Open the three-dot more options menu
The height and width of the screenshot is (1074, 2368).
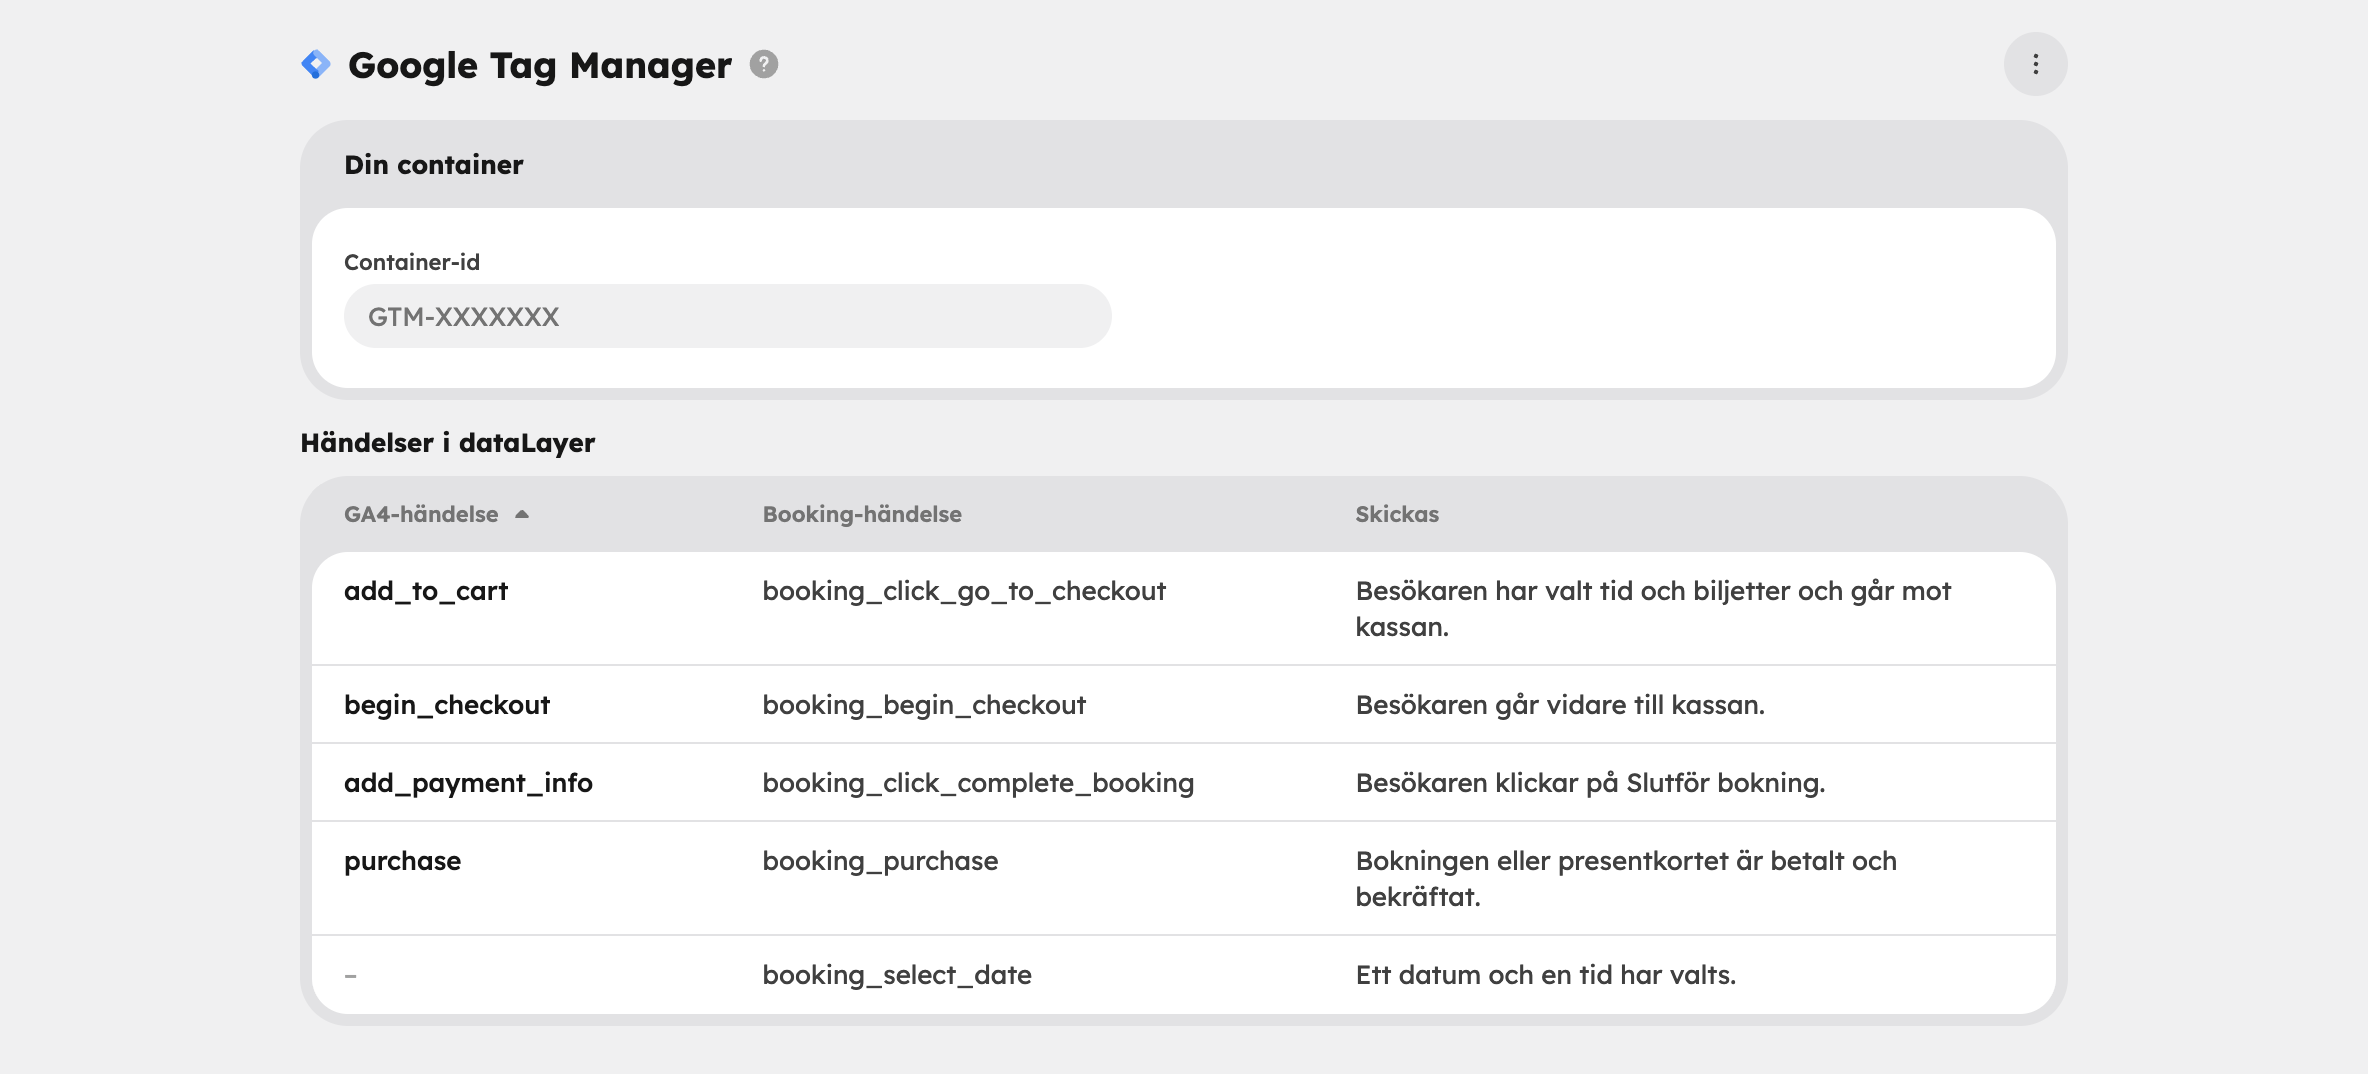click(x=2035, y=64)
